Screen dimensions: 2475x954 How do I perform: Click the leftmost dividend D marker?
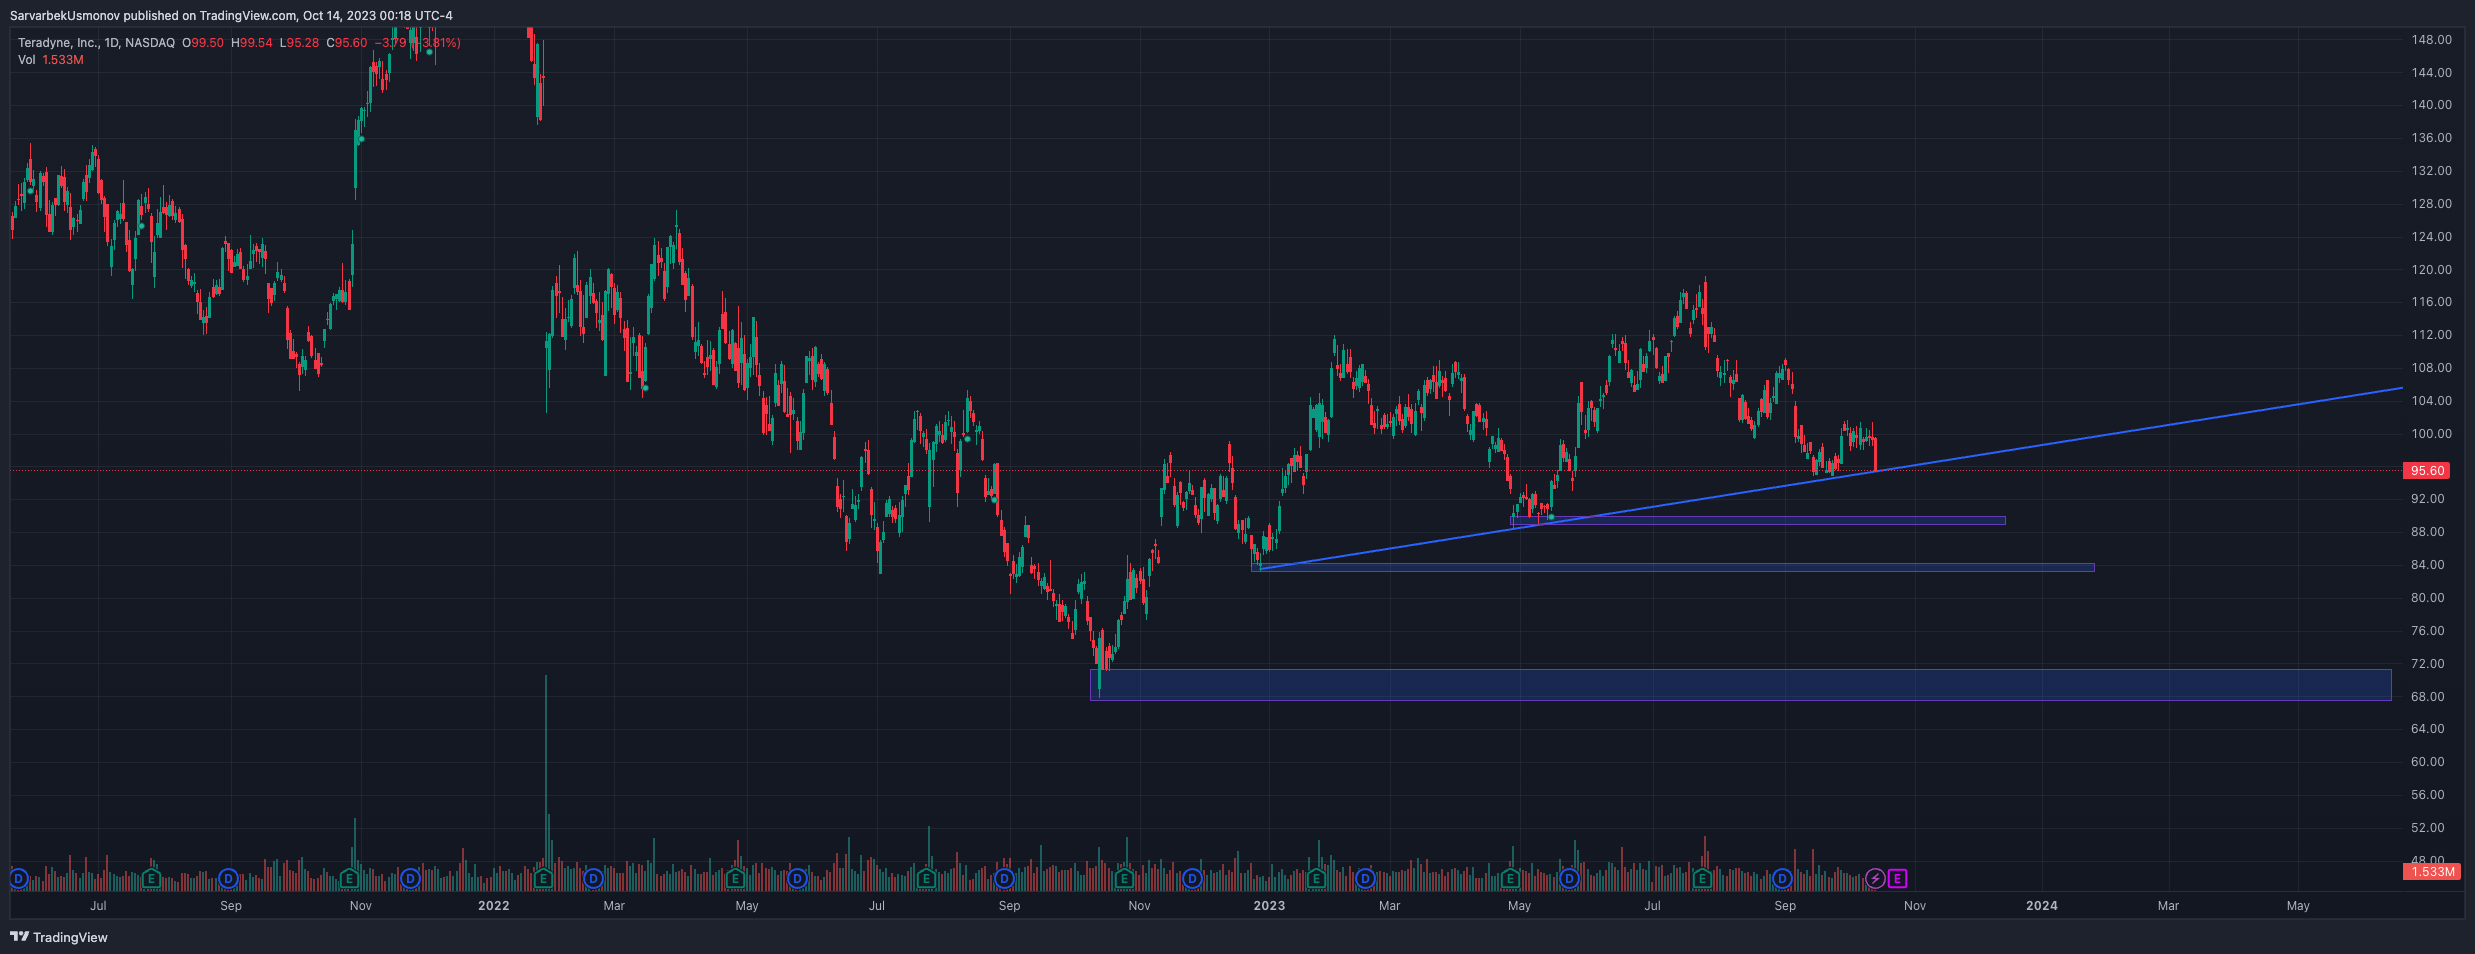tap(18, 879)
